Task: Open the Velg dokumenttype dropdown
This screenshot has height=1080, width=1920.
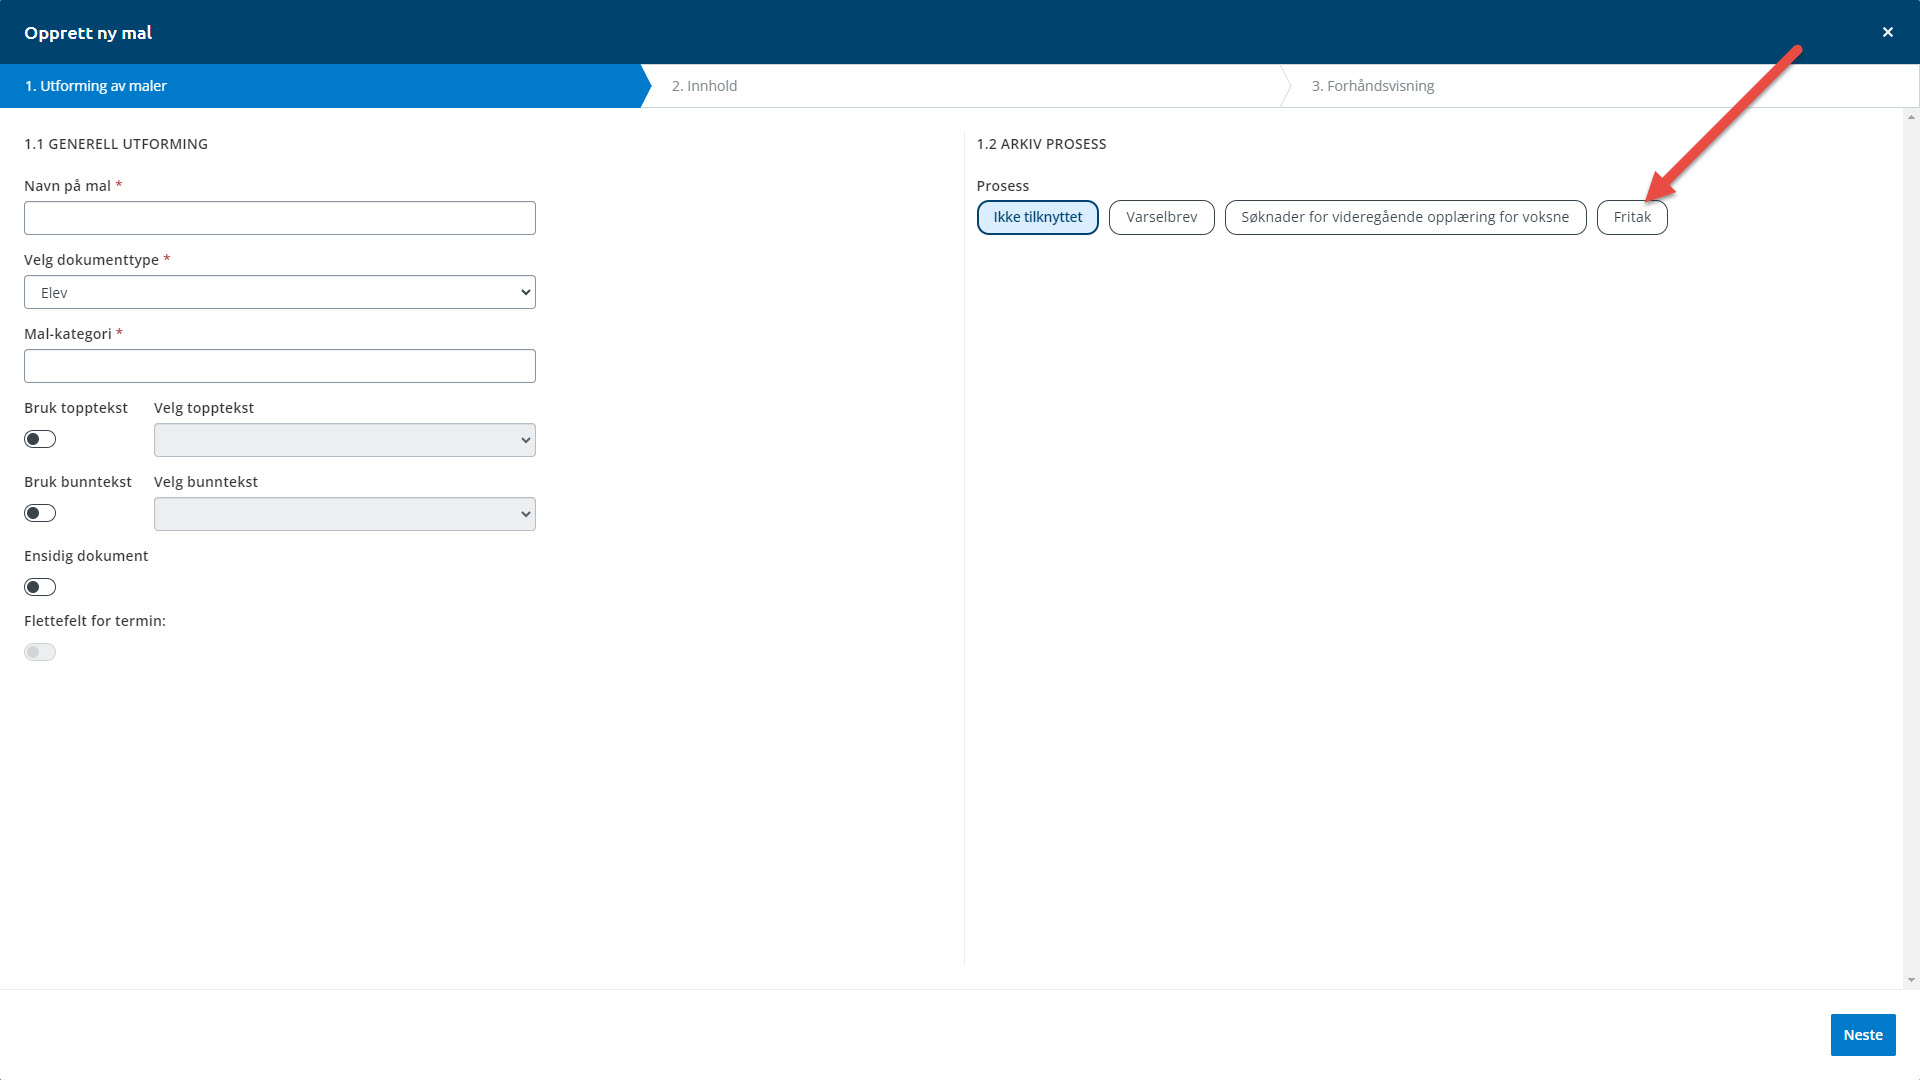Action: click(280, 292)
